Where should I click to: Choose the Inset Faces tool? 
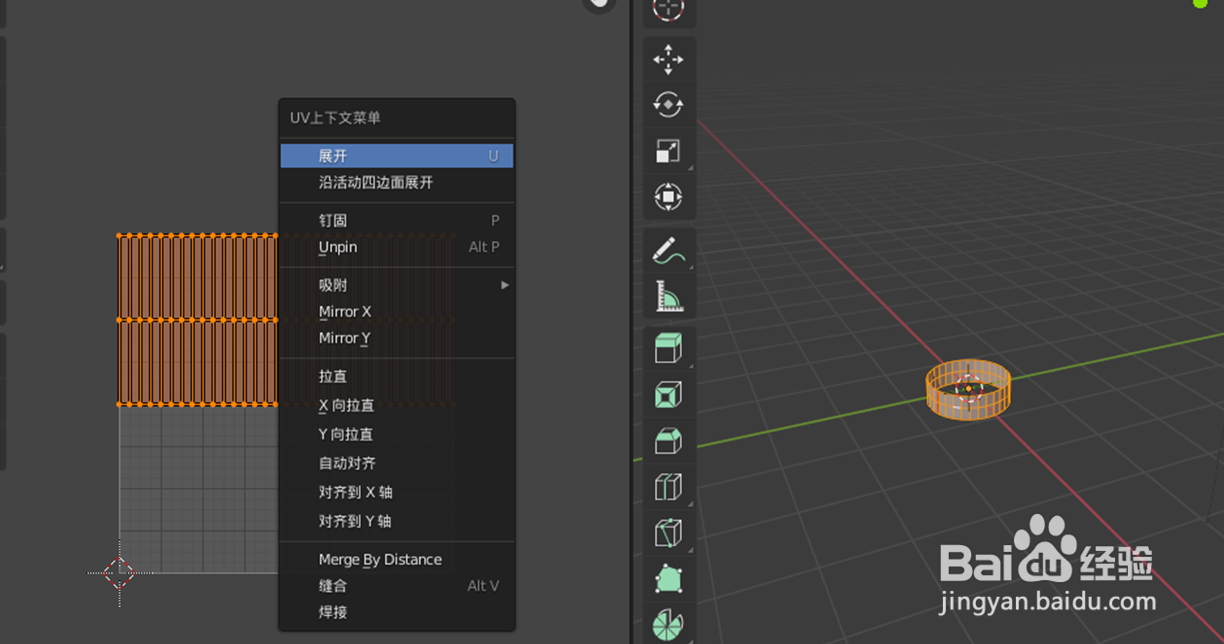[668, 394]
